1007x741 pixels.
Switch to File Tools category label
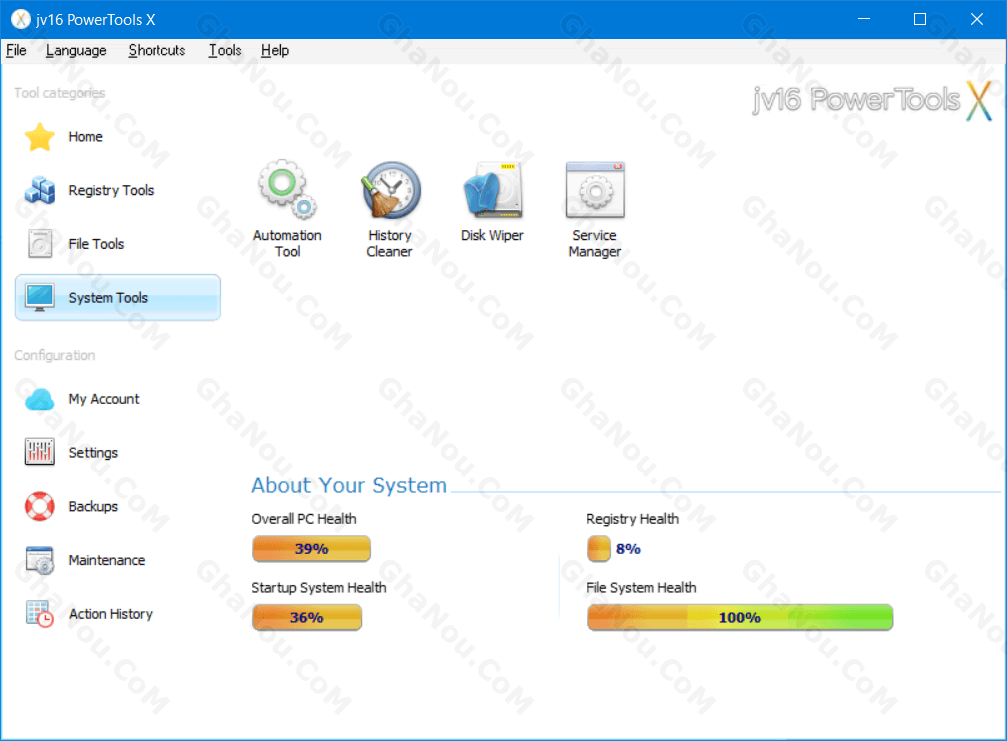click(x=96, y=244)
